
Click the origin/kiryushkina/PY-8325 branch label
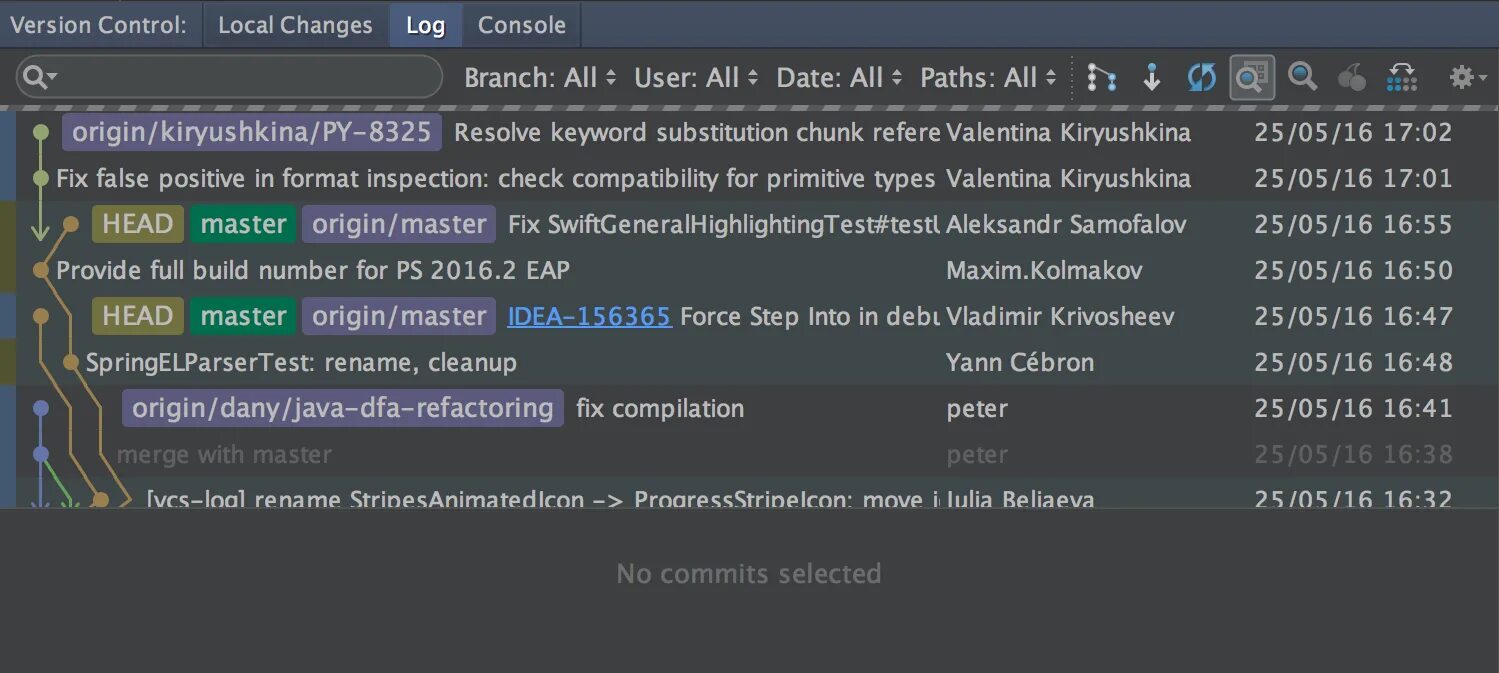(x=252, y=132)
